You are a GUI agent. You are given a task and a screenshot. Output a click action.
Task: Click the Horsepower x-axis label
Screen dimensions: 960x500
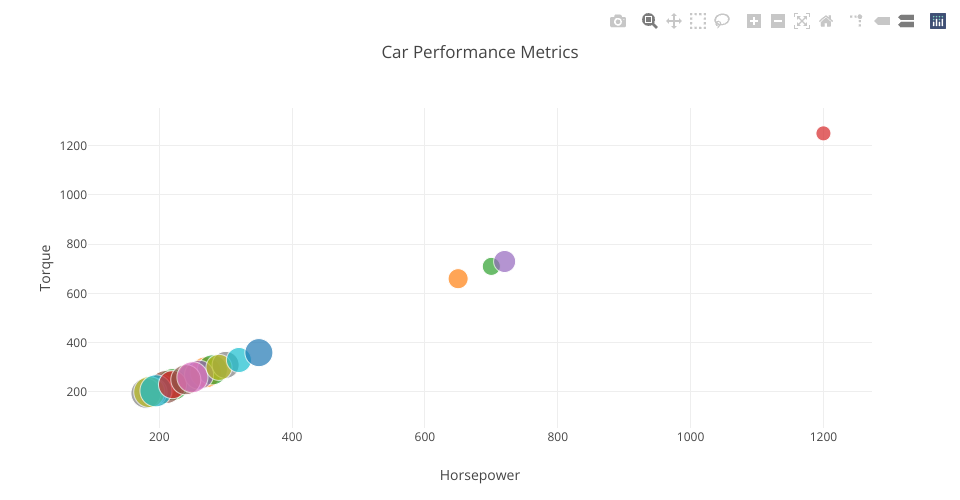coord(480,475)
